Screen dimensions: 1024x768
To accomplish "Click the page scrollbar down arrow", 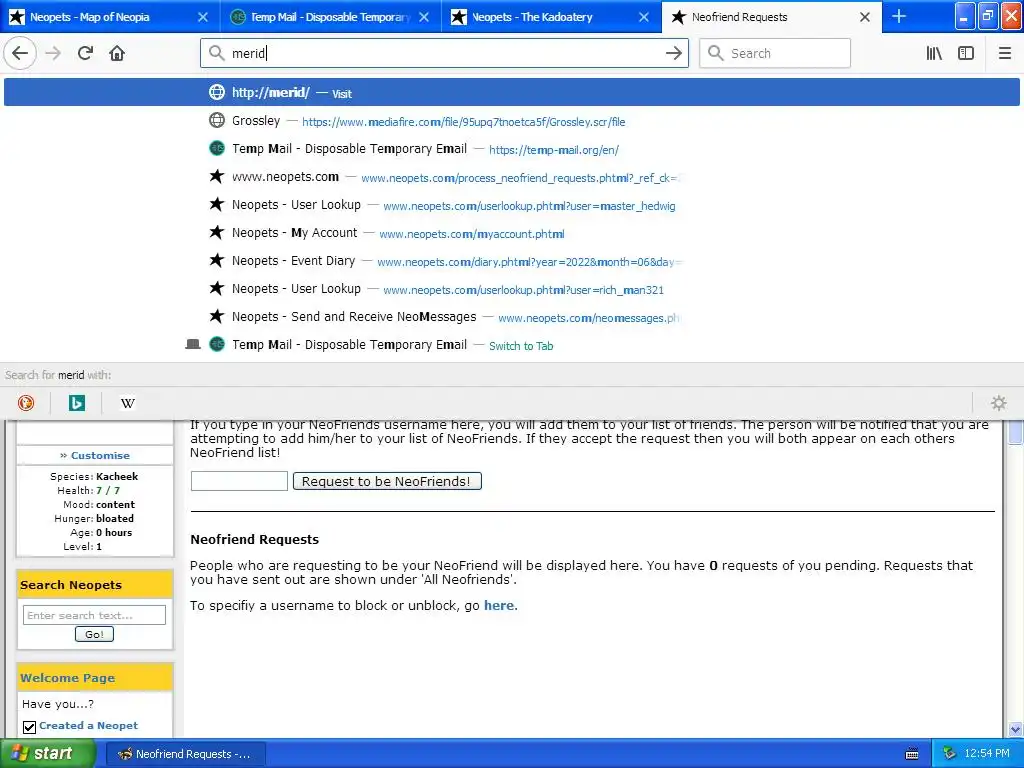I will click(x=1015, y=729).
